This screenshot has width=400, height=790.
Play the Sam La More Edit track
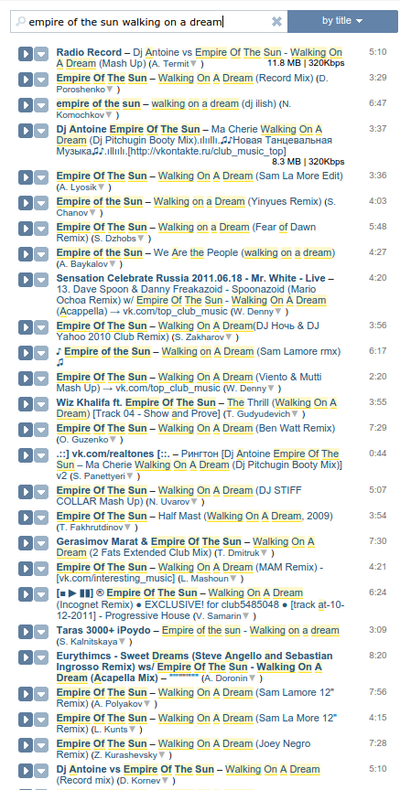pos(25,177)
